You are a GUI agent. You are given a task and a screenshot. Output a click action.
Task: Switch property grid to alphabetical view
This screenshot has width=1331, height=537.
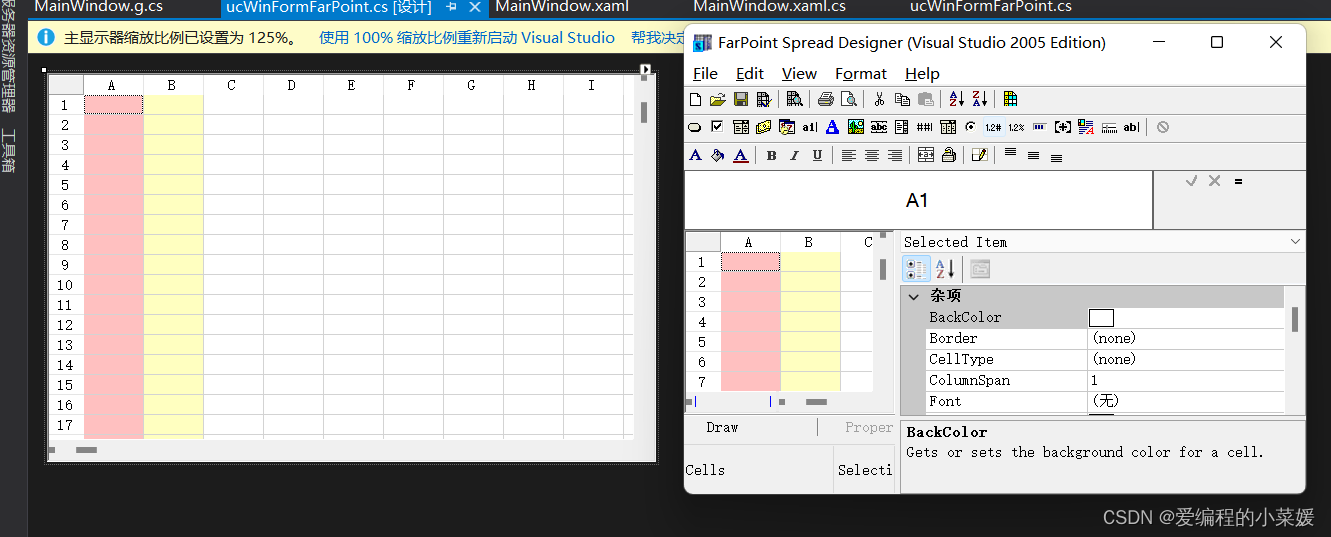945,268
